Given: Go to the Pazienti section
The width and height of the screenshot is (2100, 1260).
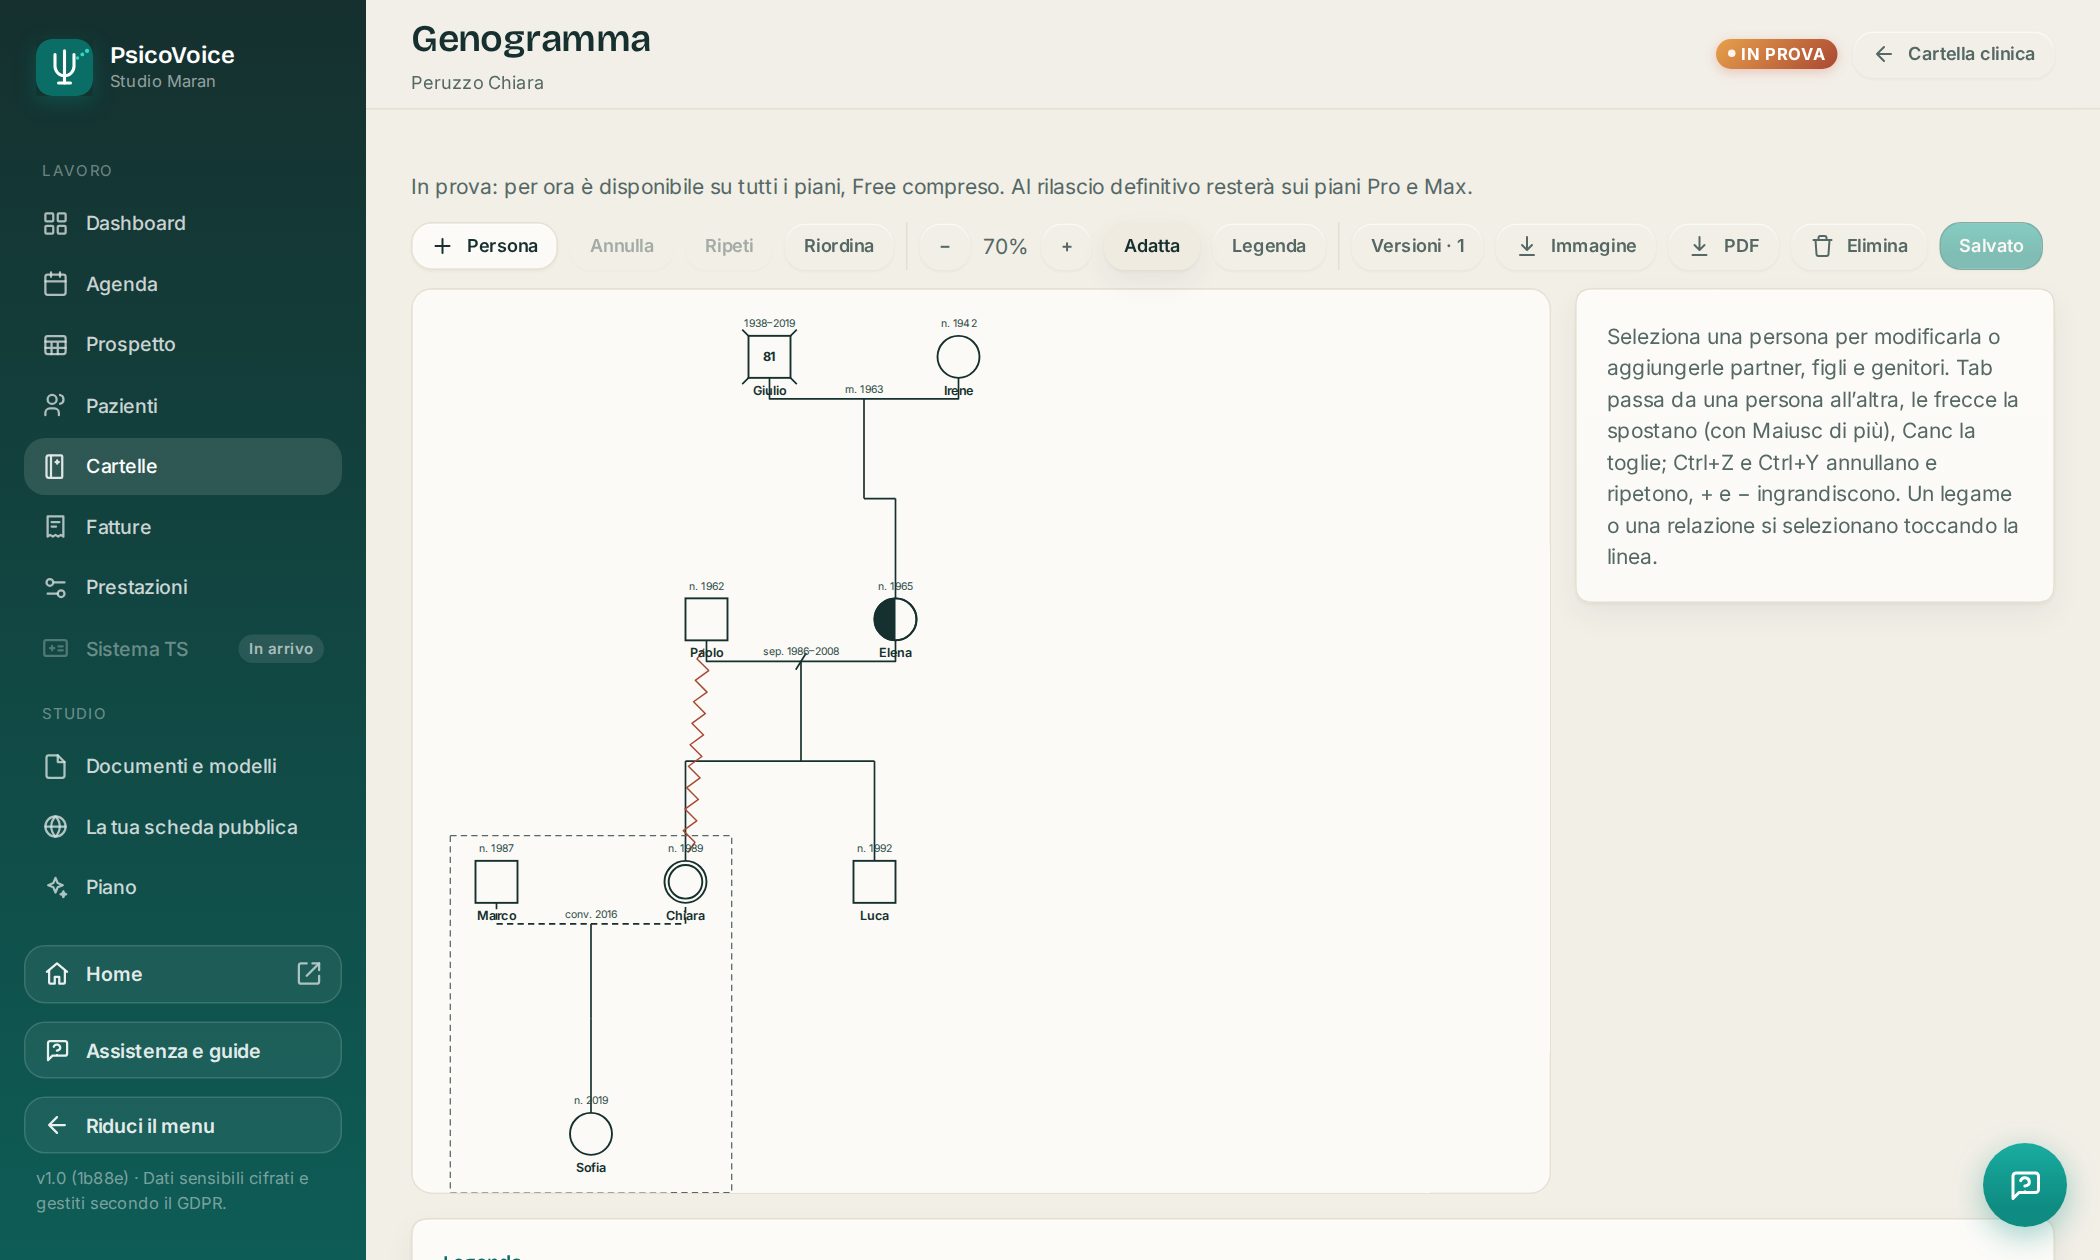Looking at the screenshot, I should tap(182, 406).
